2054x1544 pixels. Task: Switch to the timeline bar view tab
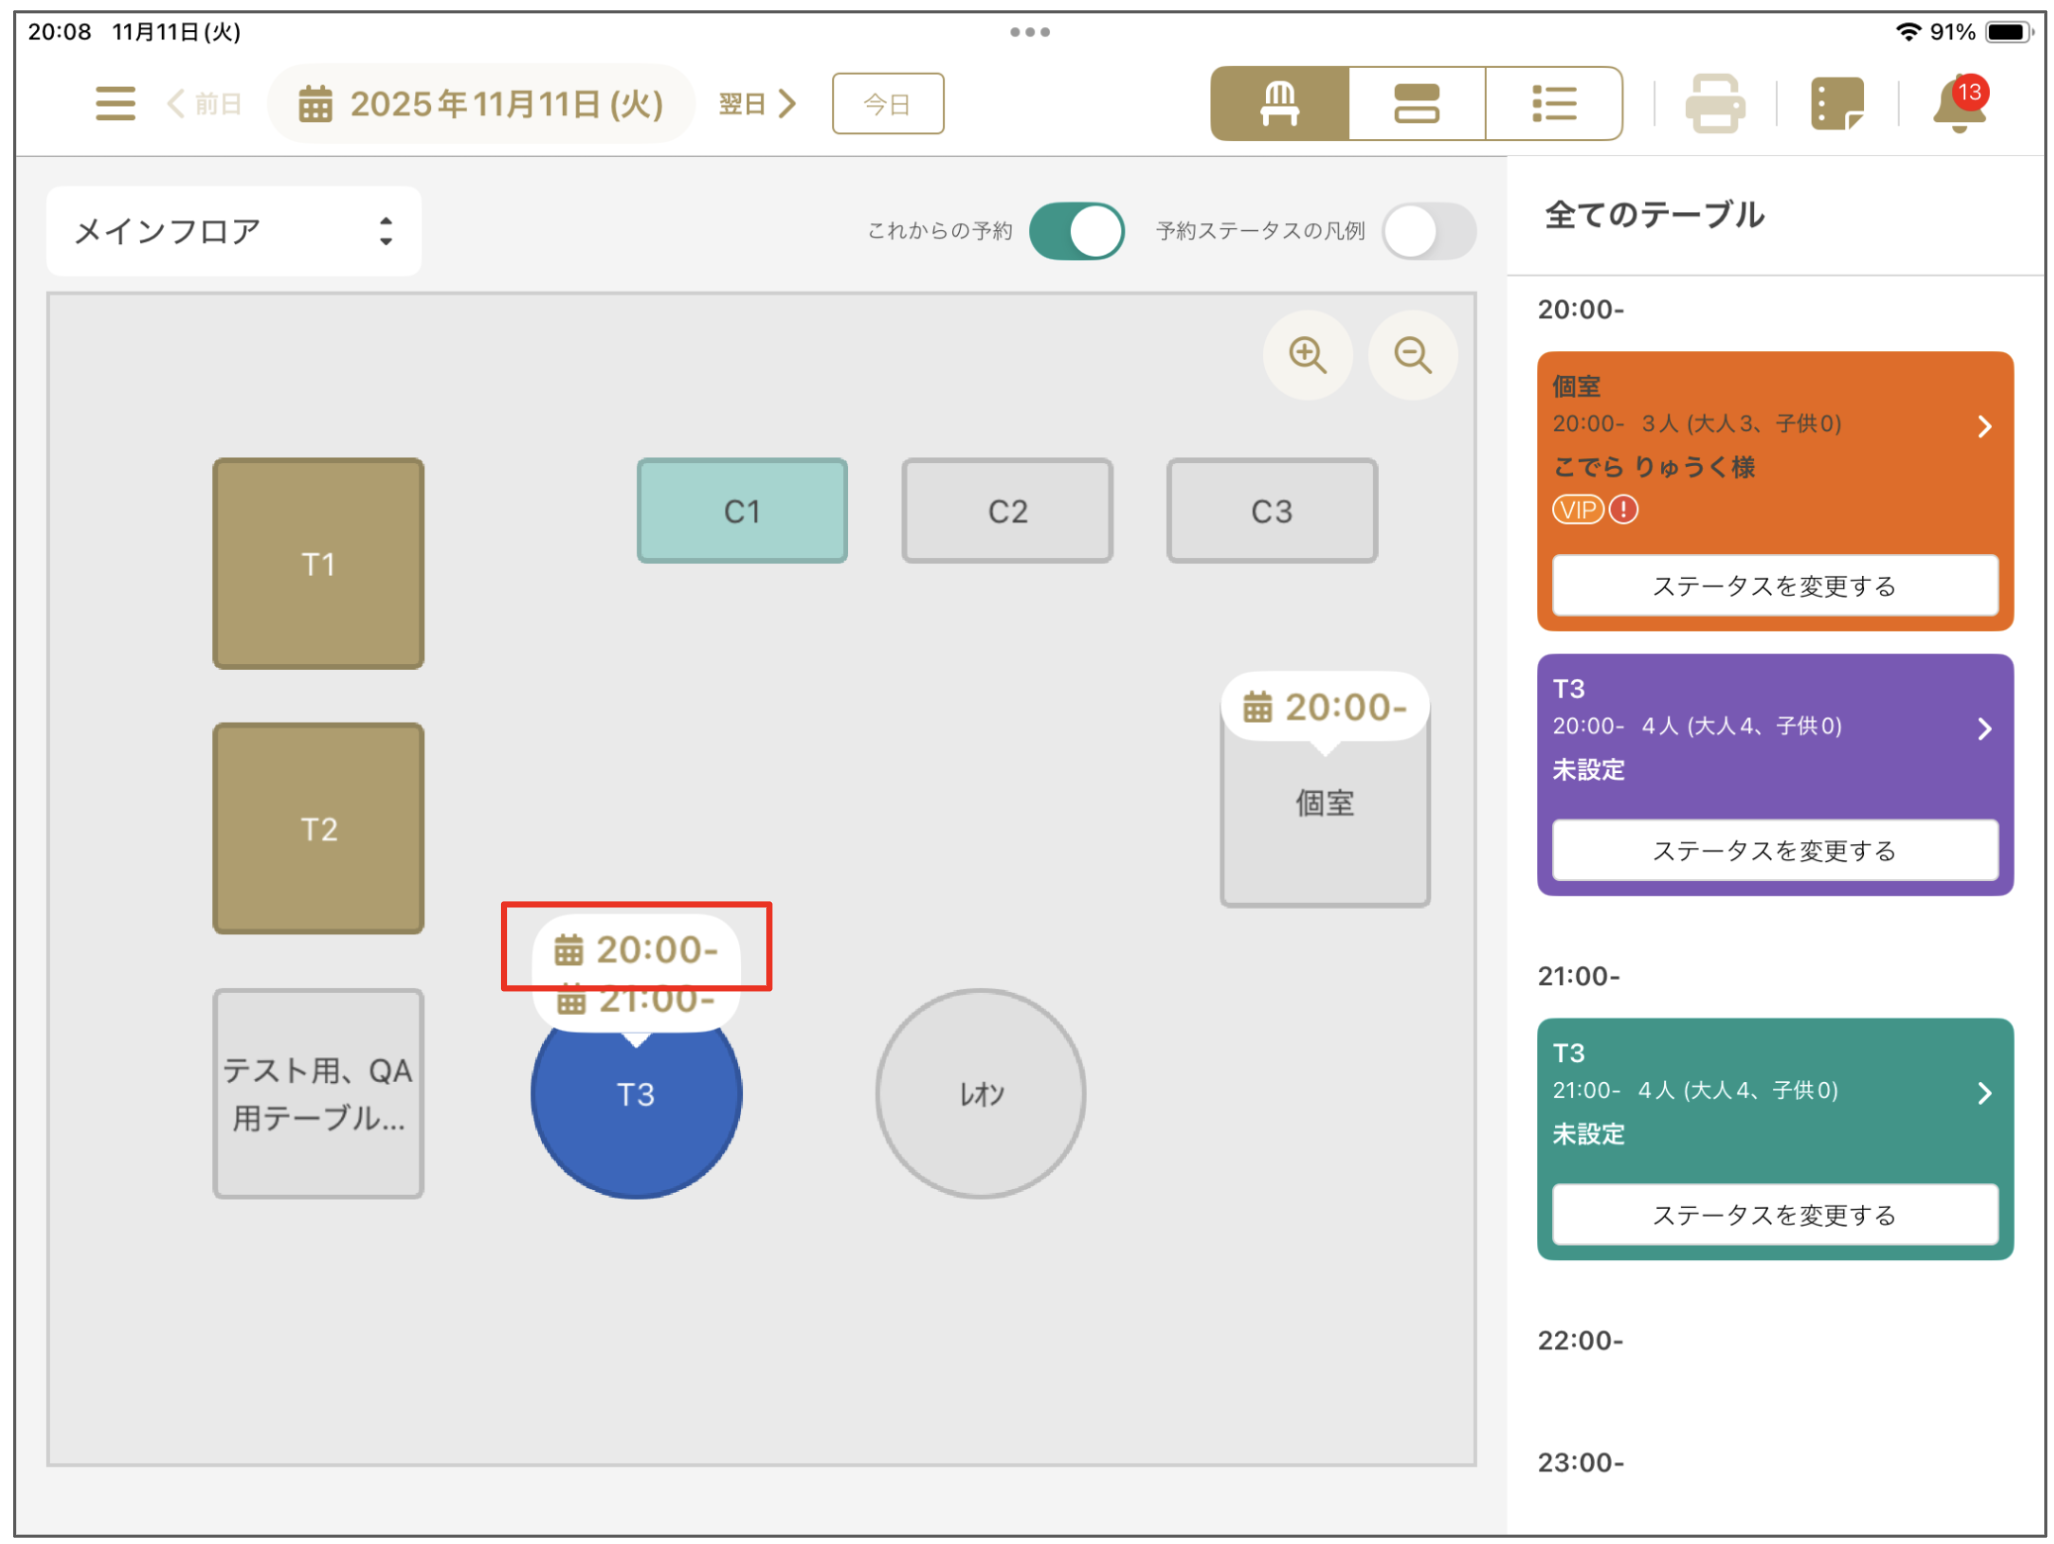pos(1416,104)
